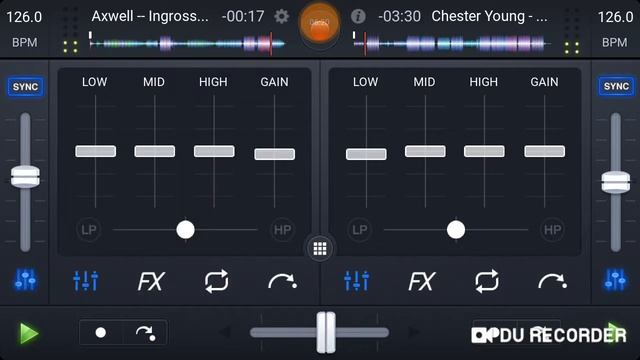Image resolution: width=640 pixels, height=360 pixels.
Task: Click right deck MID EQ slider handle
Action: point(425,151)
